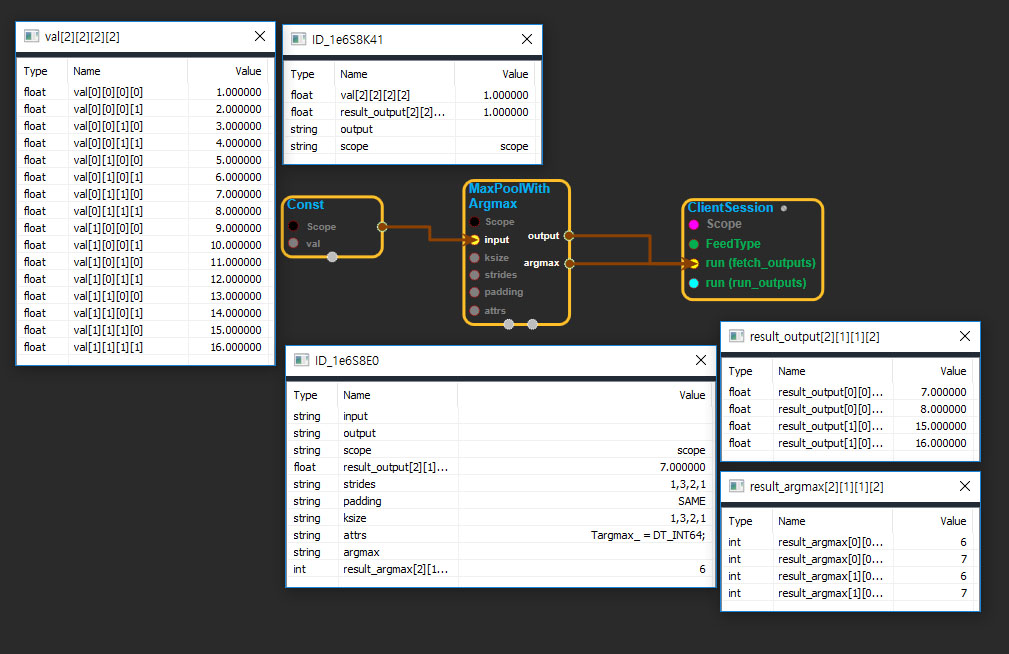Click the magenta Scope port on ClientSession
This screenshot has width=1009, height=654.
point(693,224)
